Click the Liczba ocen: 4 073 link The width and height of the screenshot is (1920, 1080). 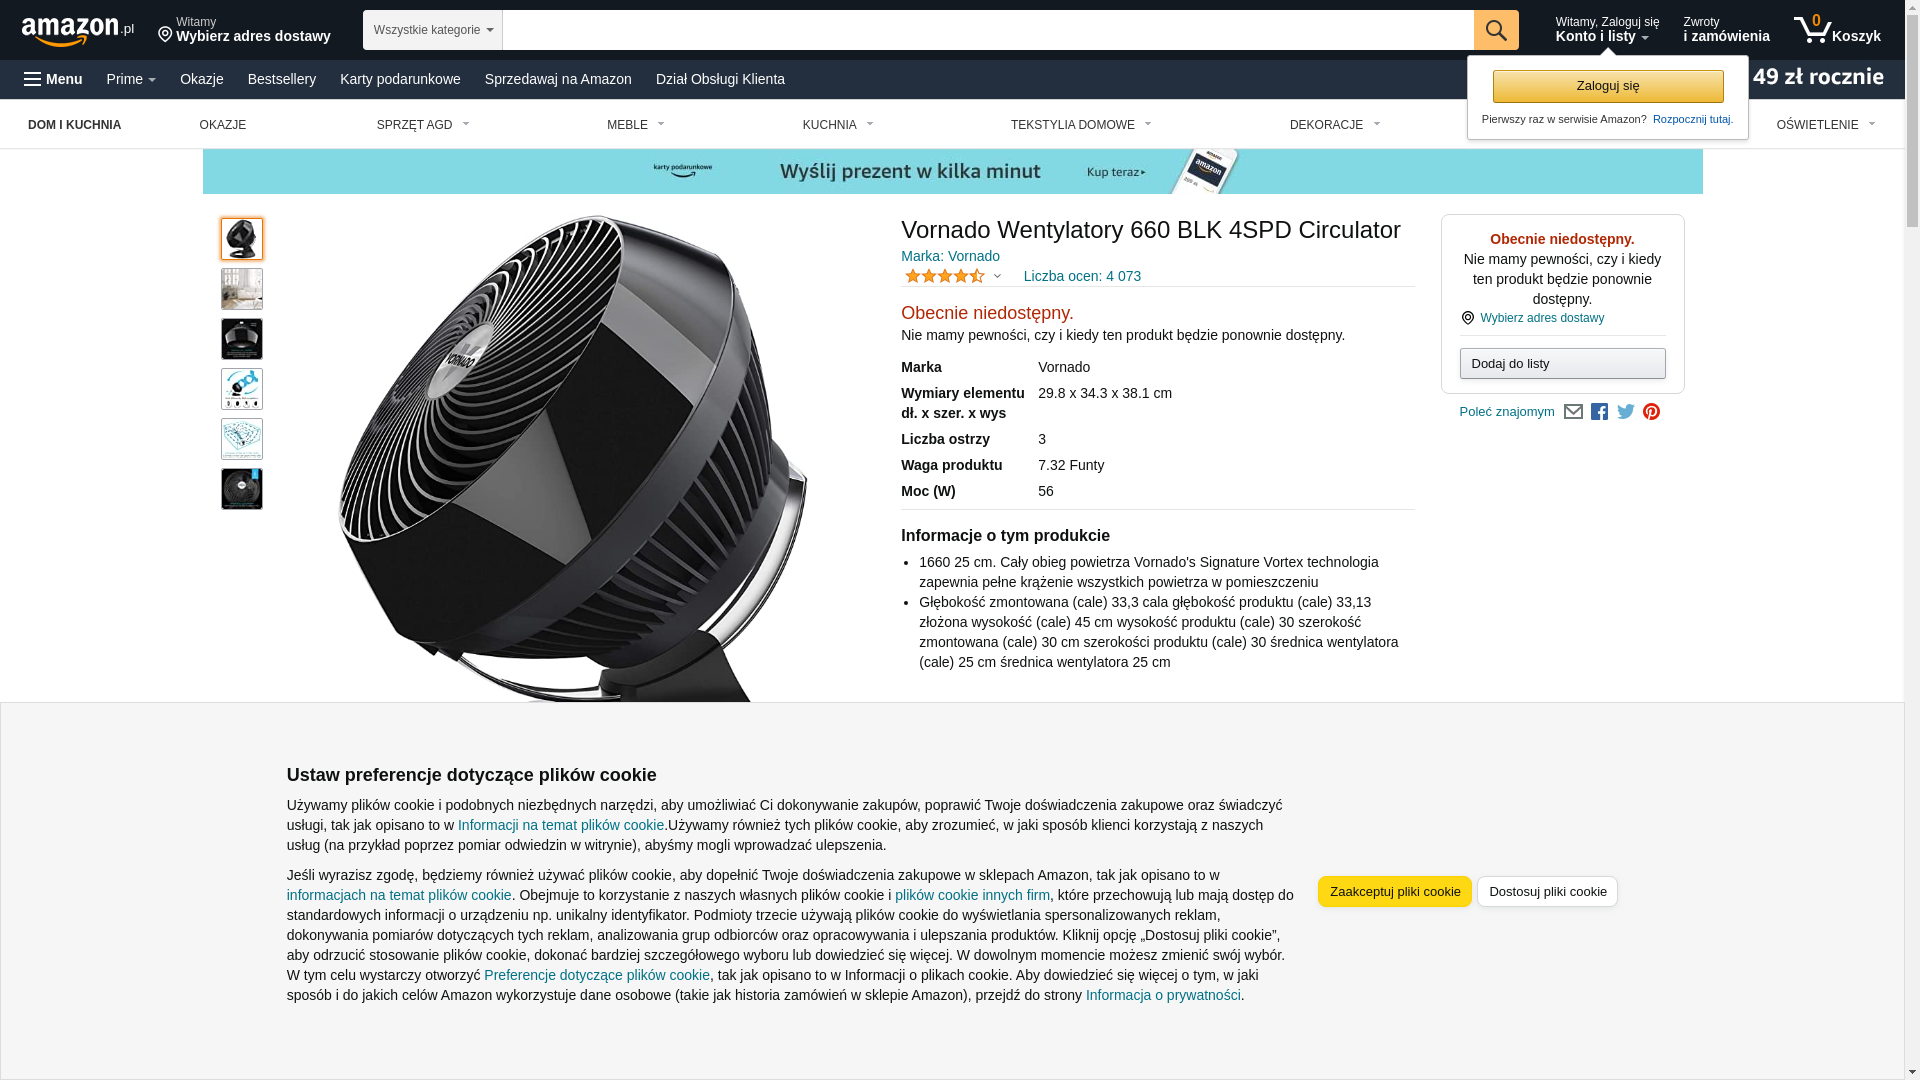click(1082, 276)
